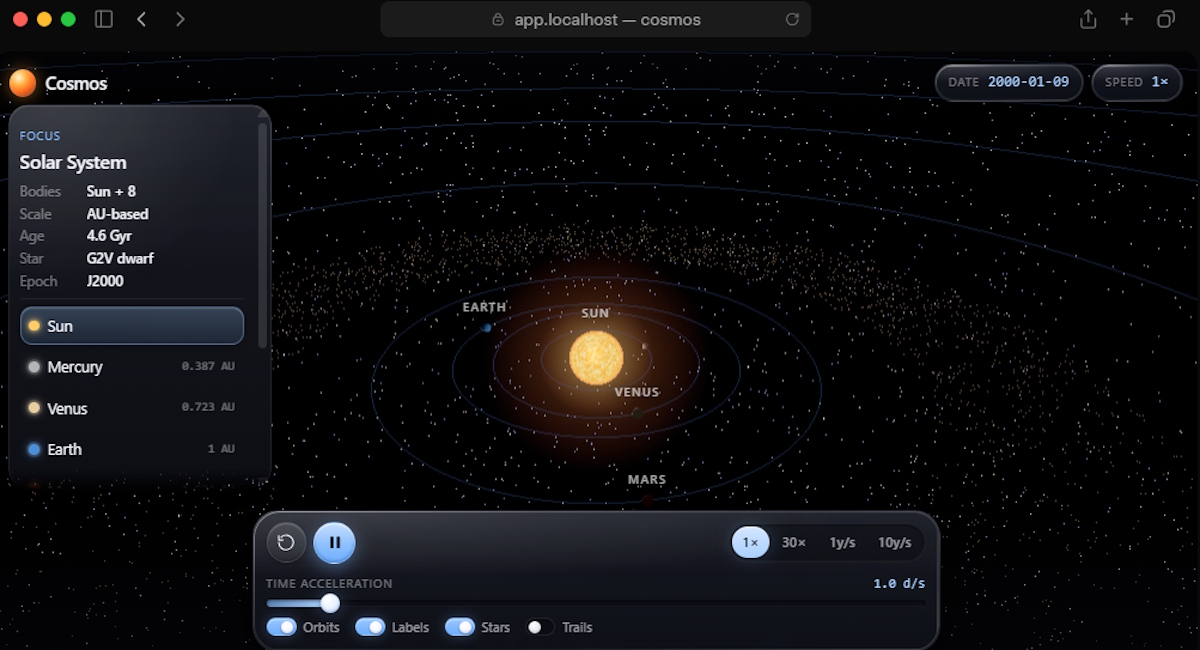Turn off the Stars toggle

(460, 627)
